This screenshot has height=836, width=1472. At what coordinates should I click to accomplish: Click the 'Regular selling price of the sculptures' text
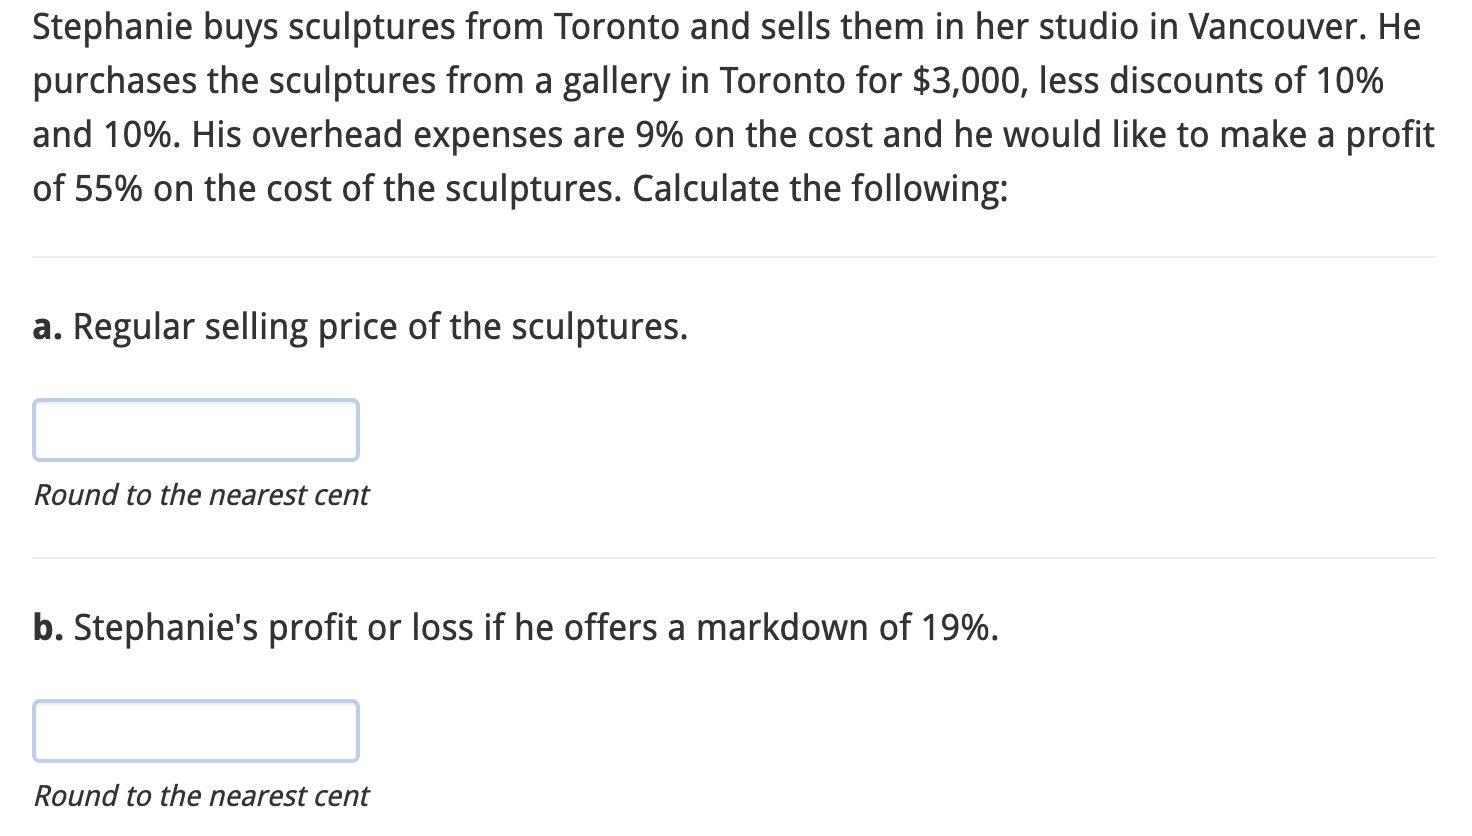coord(380,326)
